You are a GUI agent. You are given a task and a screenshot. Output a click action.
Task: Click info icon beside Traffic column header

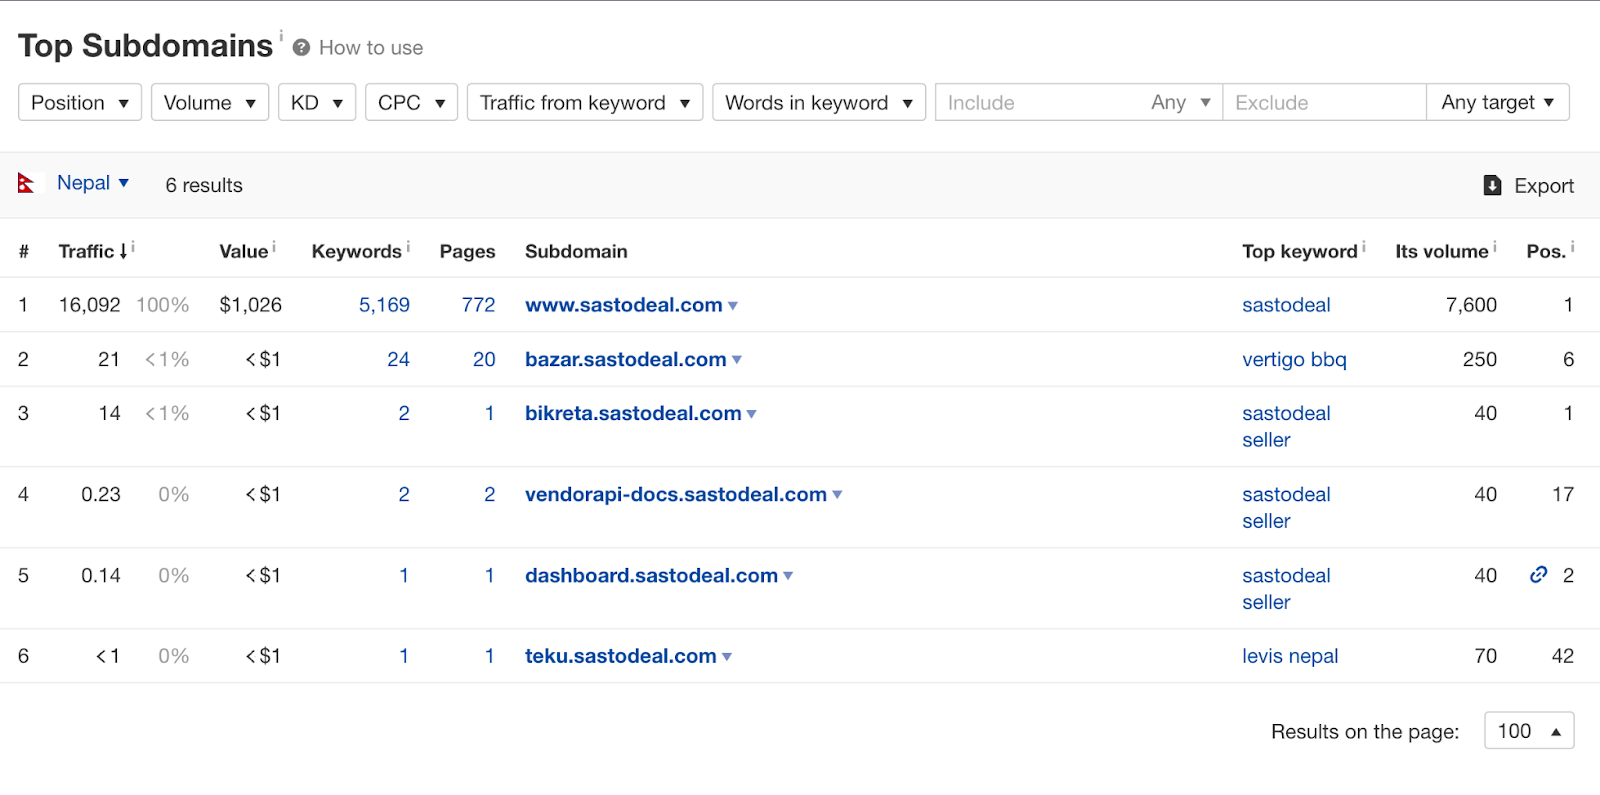coord(133,246)
